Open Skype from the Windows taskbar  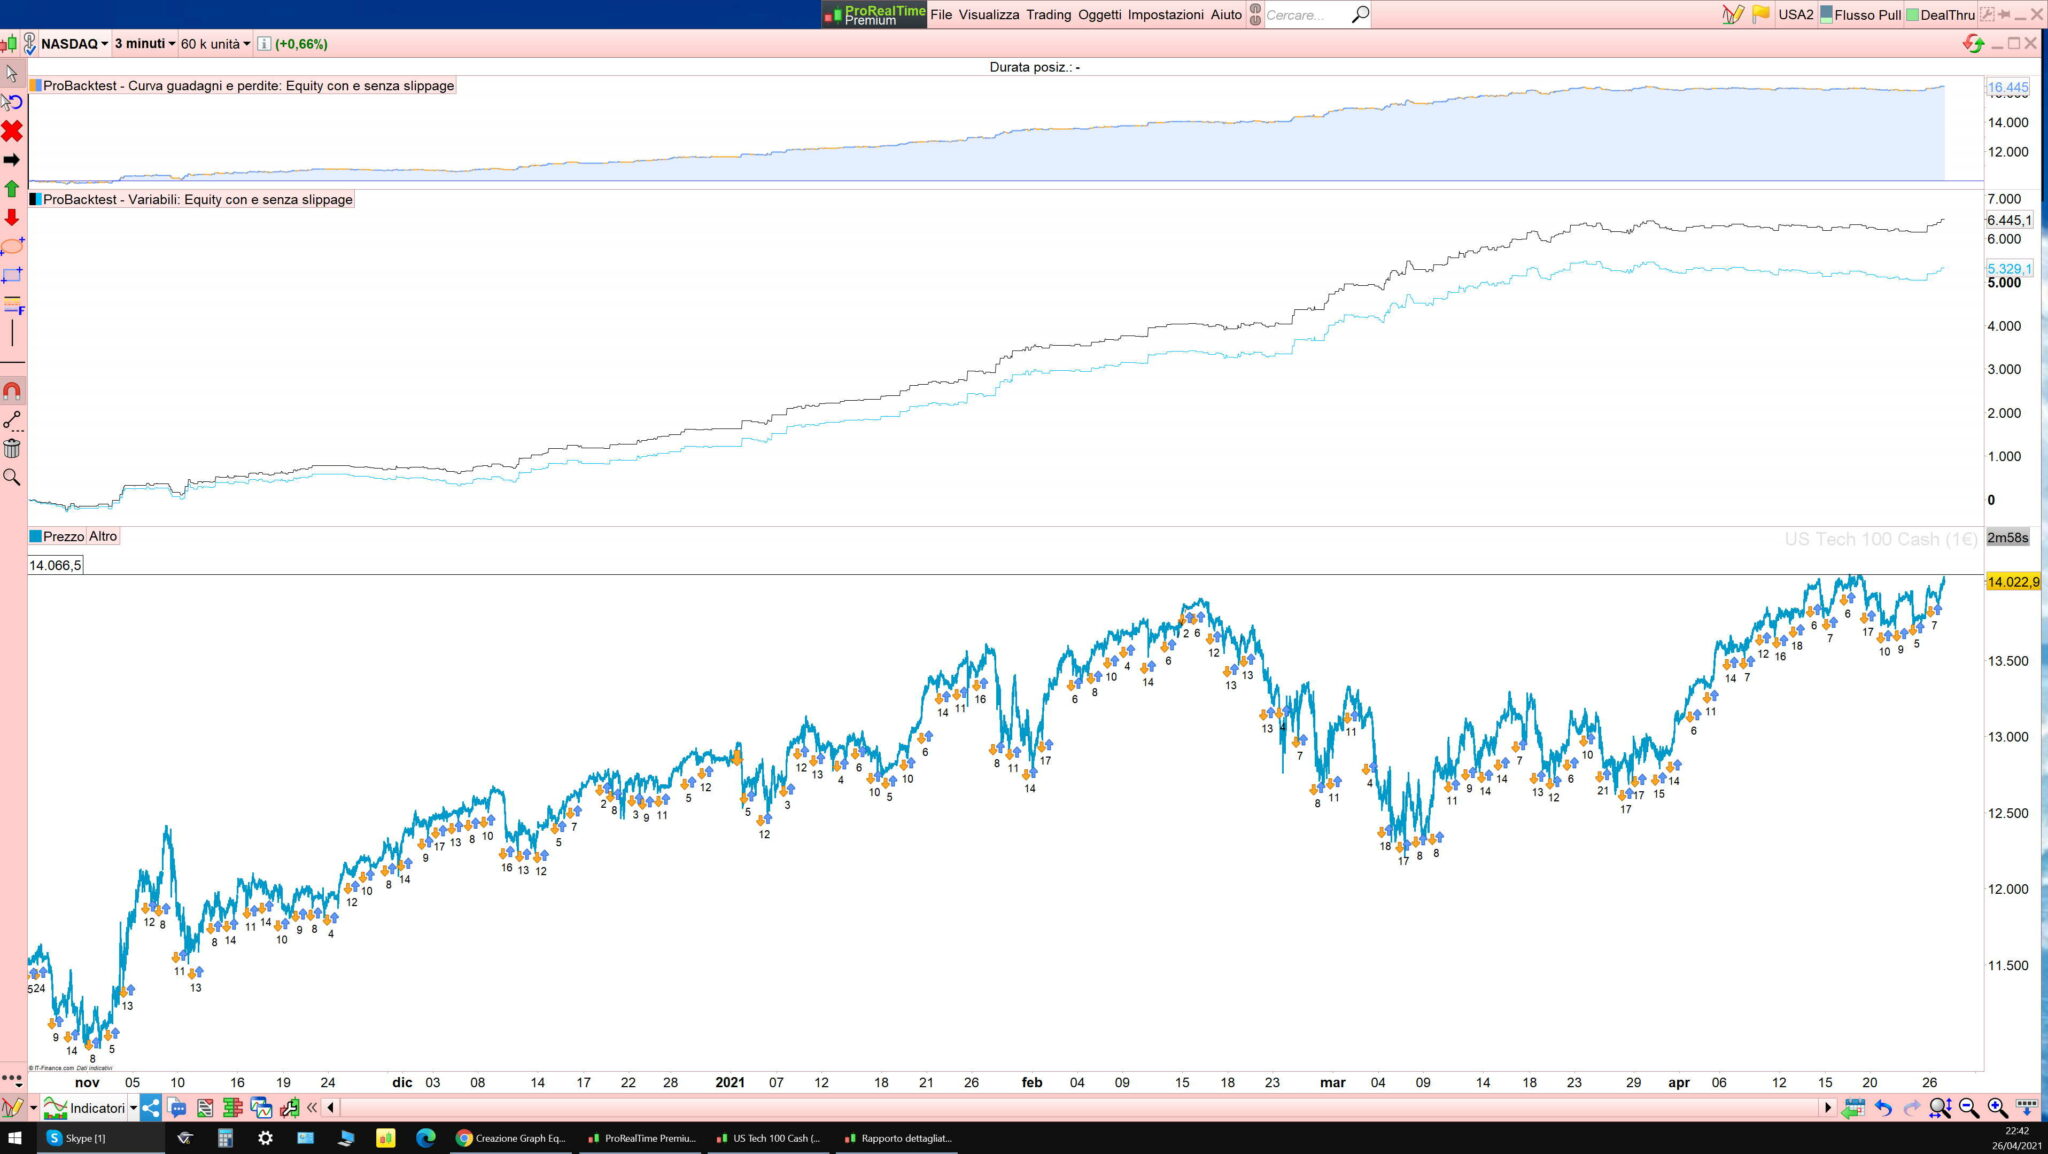click(x=78, y=1138)
